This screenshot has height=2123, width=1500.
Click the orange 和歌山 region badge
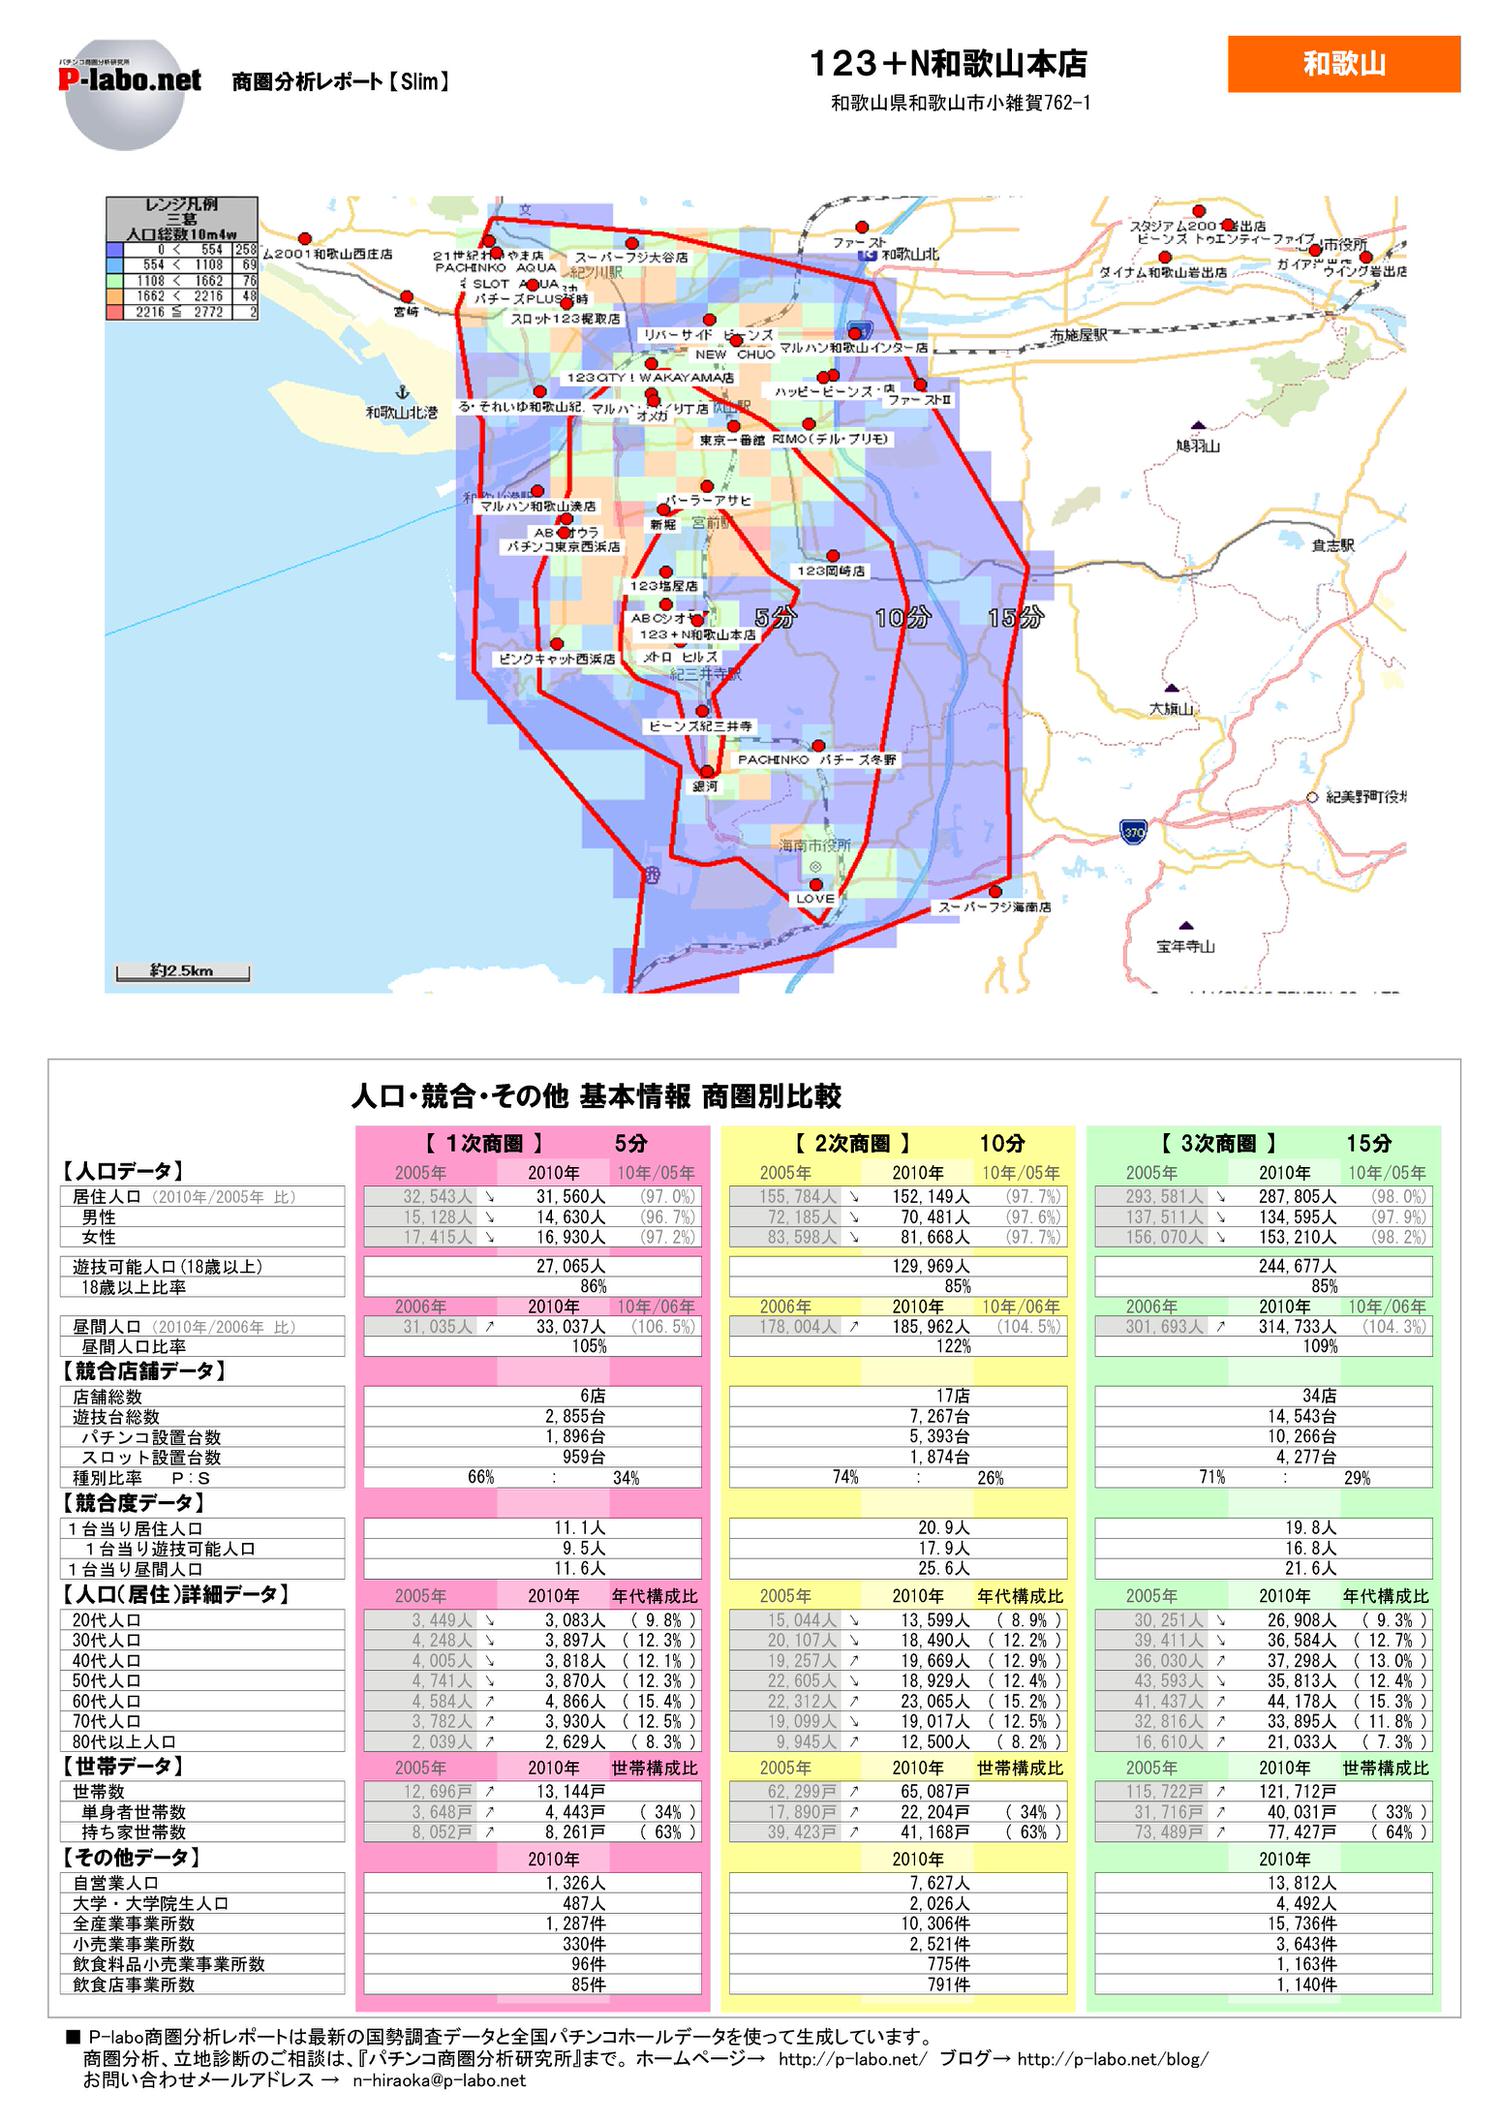(x=1343, y=64)
